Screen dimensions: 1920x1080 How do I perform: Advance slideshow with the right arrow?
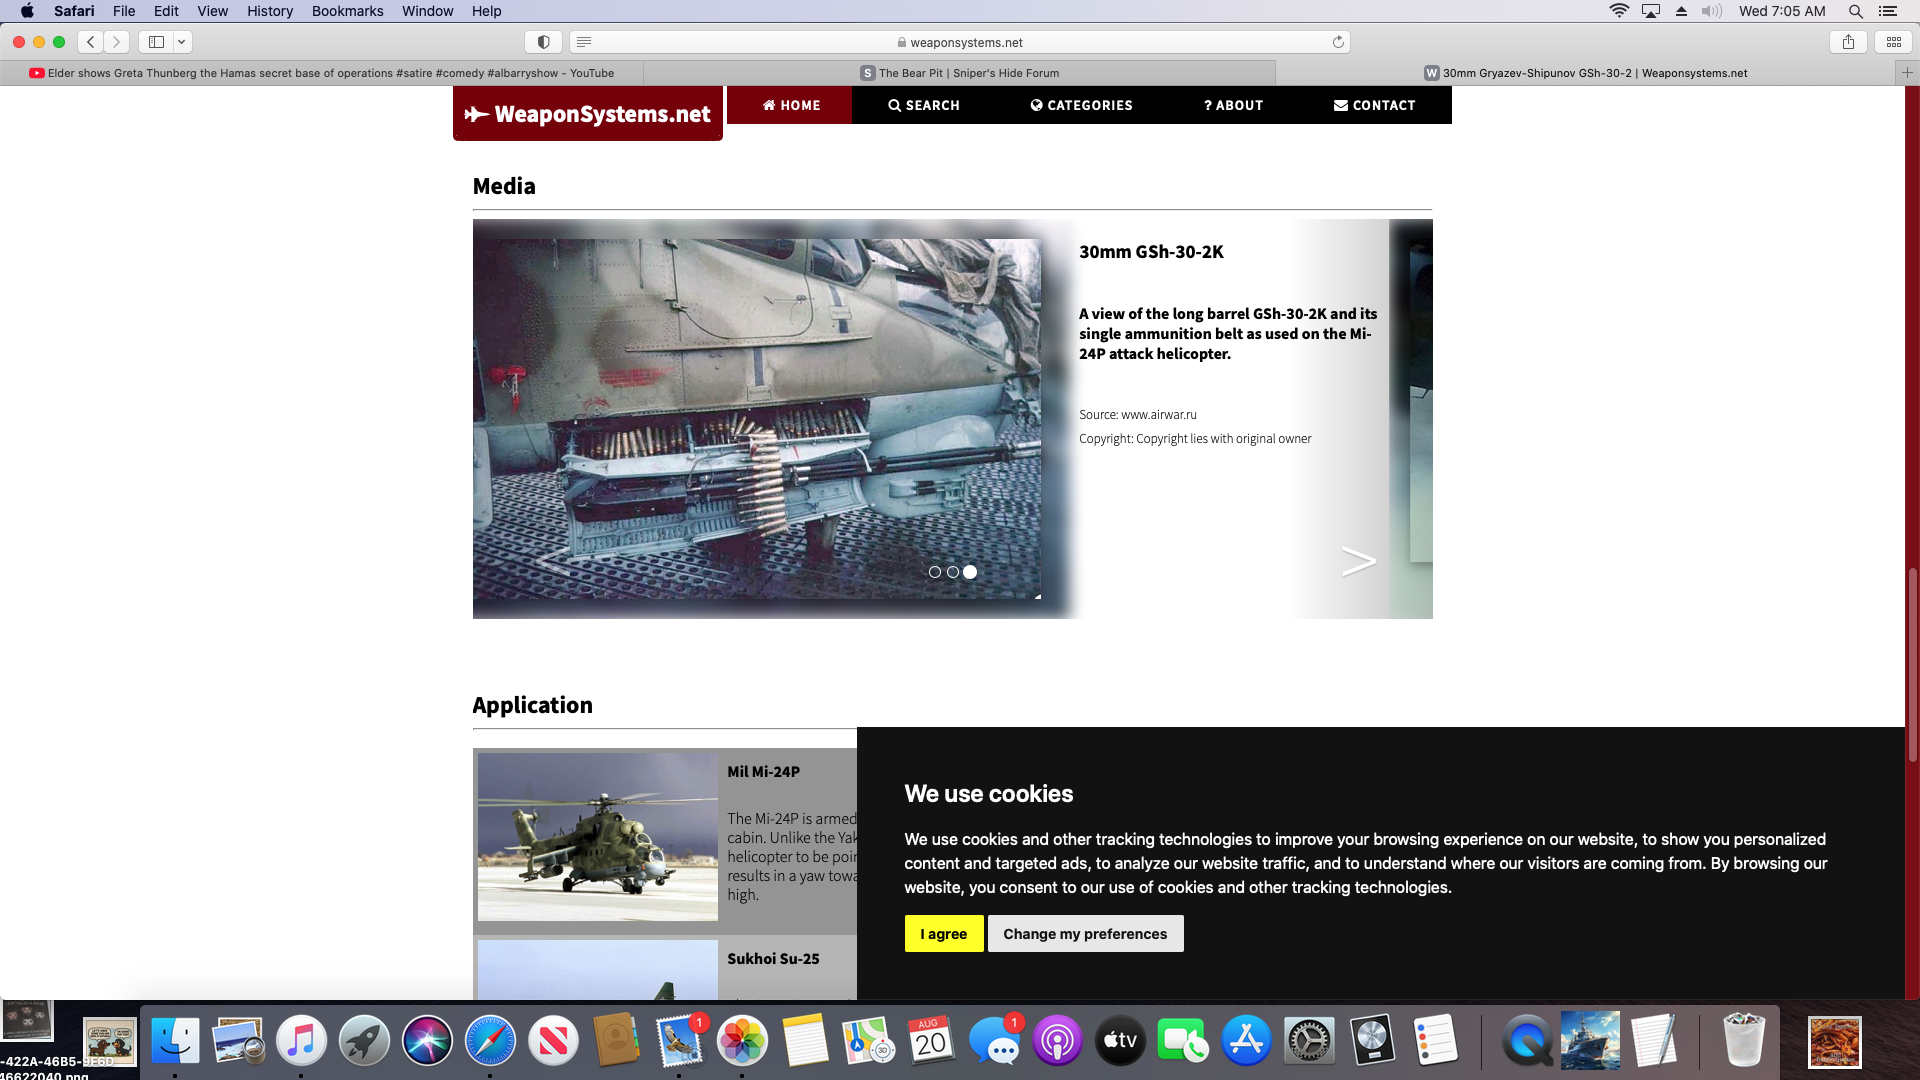tap(1358, 561)
